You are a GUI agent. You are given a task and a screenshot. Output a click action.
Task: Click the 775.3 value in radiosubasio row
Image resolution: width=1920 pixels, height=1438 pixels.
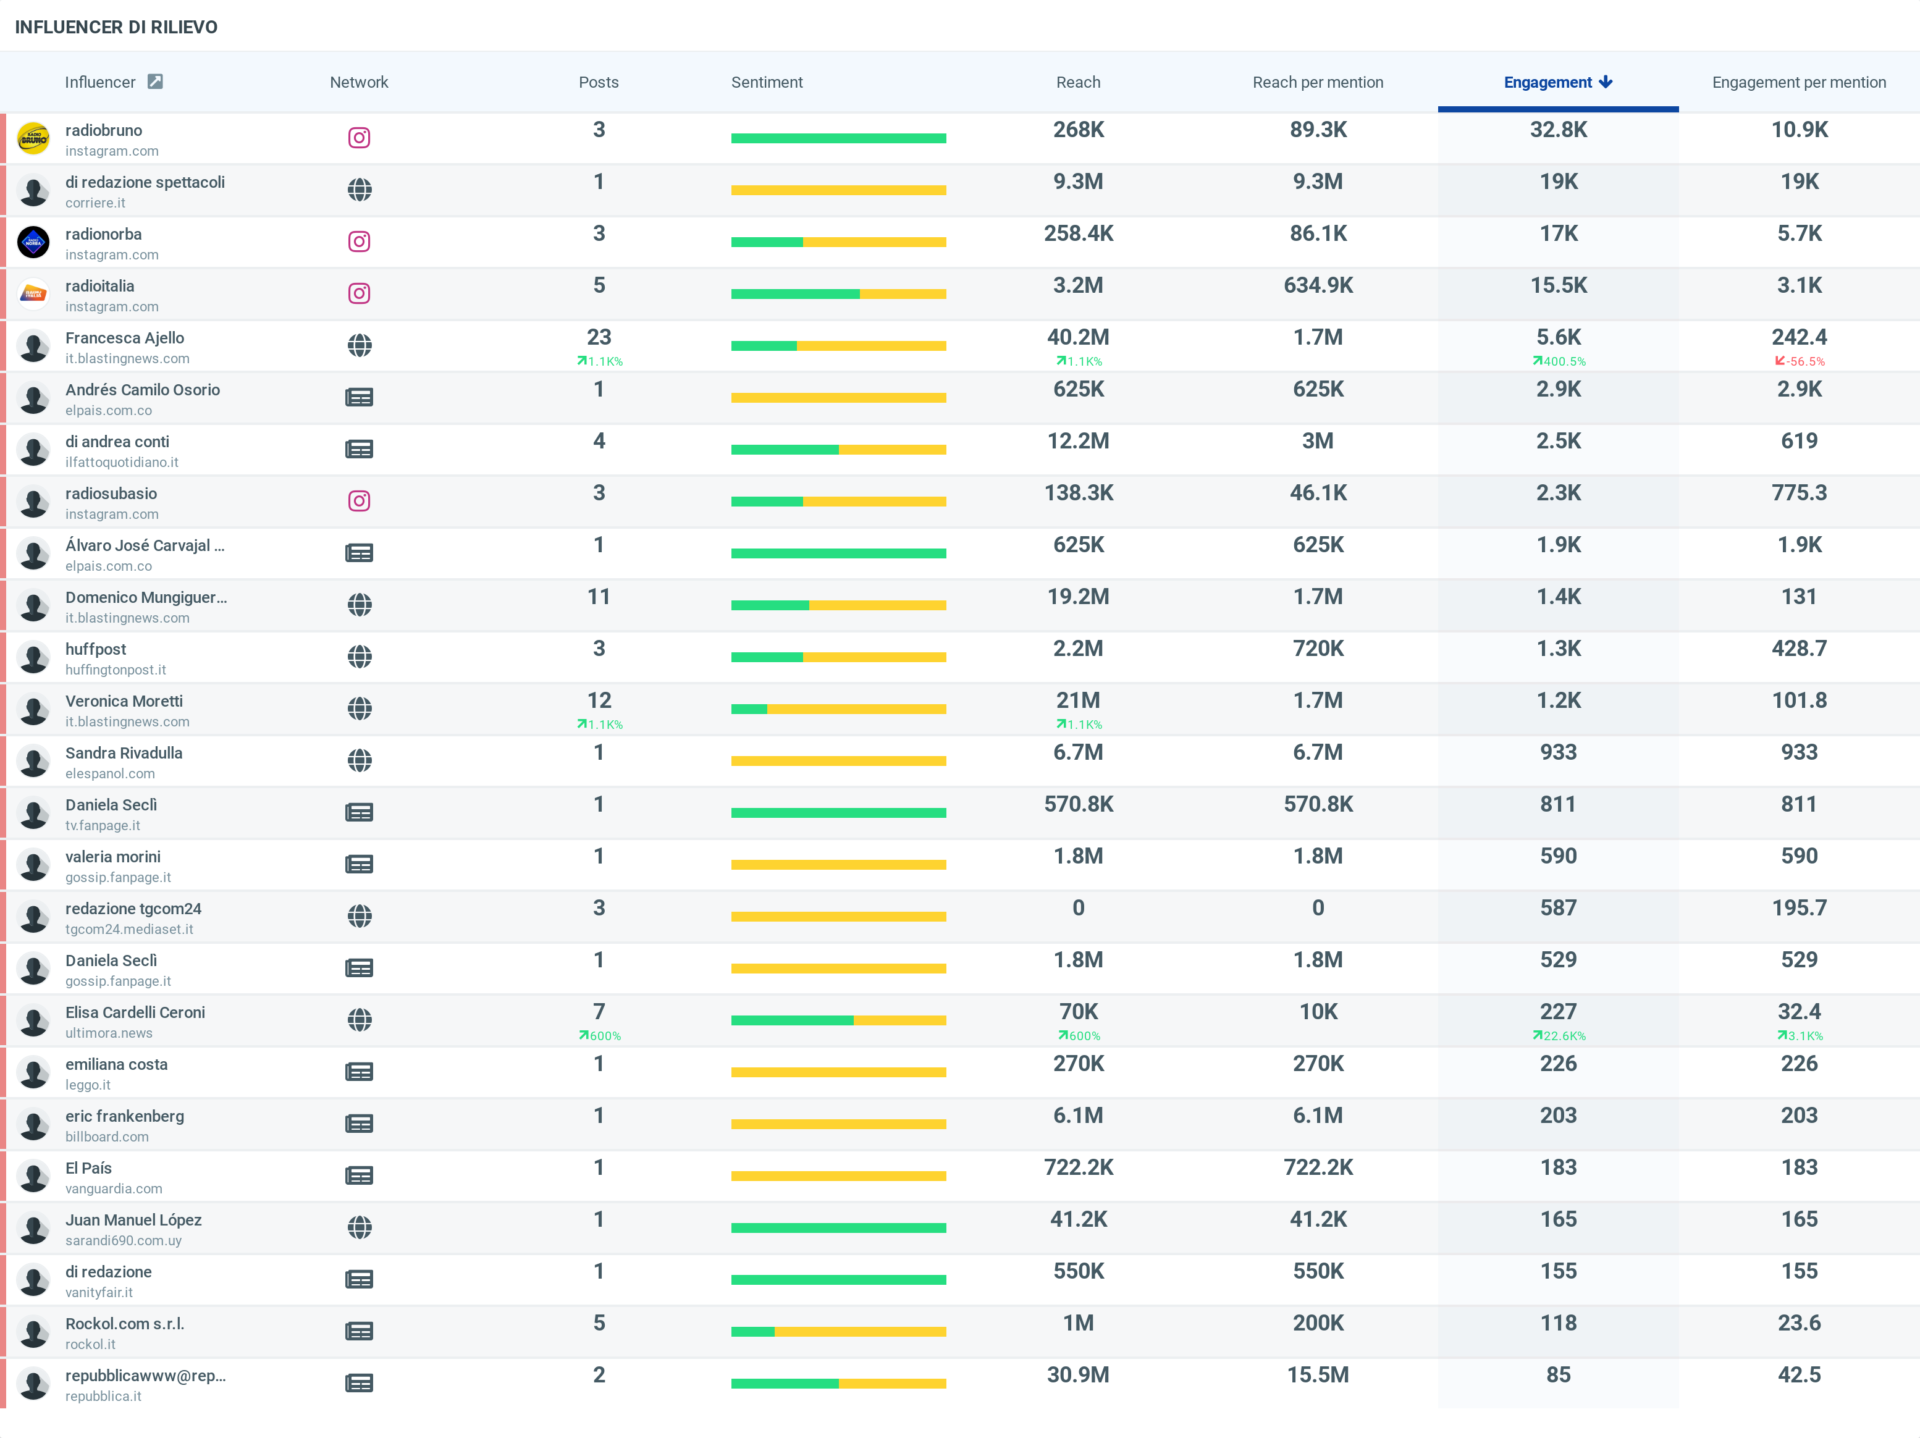tap(1799, 493)
